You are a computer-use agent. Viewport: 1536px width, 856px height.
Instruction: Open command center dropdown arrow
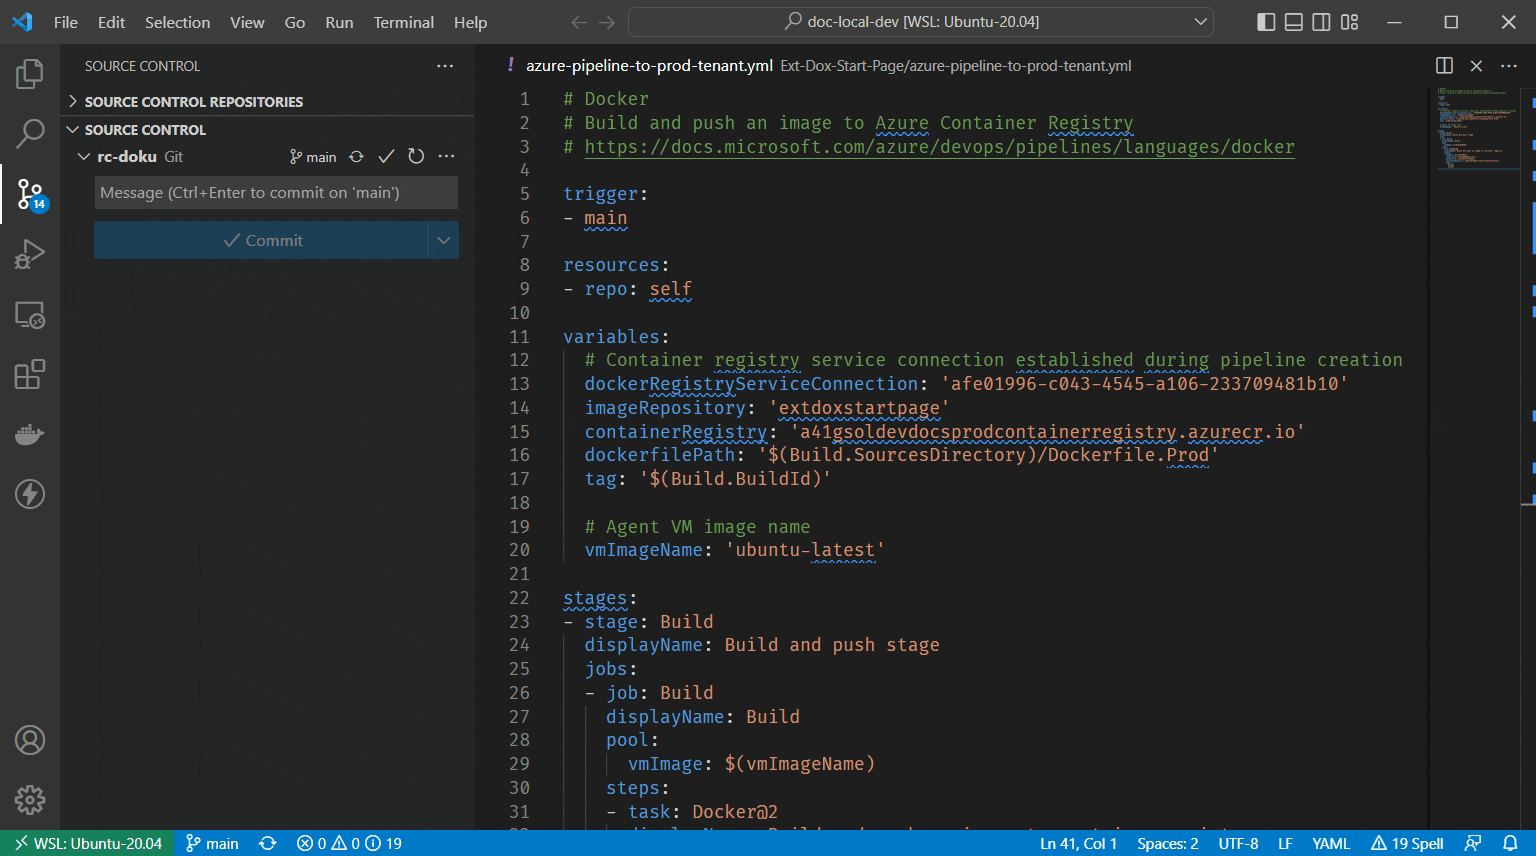point(1200,22)
